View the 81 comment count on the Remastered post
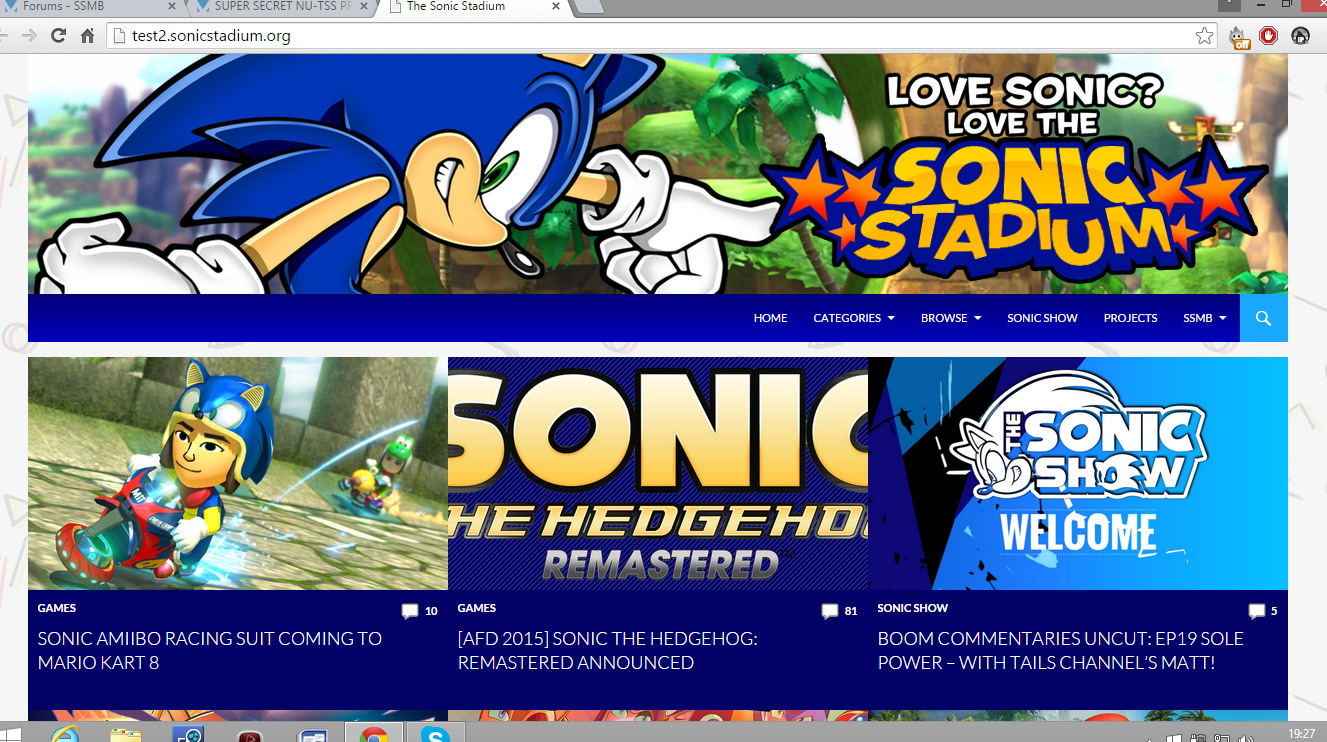The height and width of the screenshot is (742, 1327). click(x=851, y=611)
